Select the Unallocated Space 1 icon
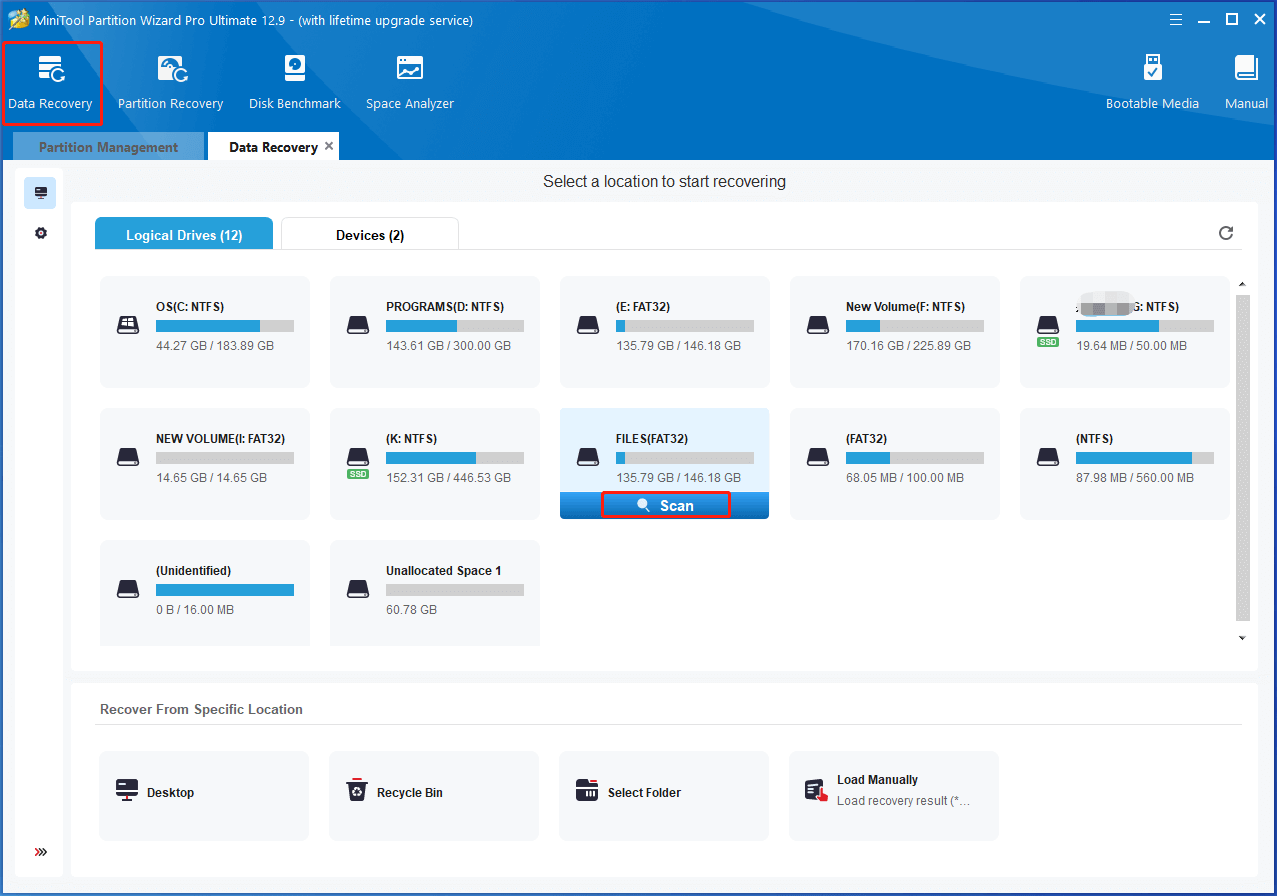This screenshot has width=1277, height=896. tap(358, 589)
